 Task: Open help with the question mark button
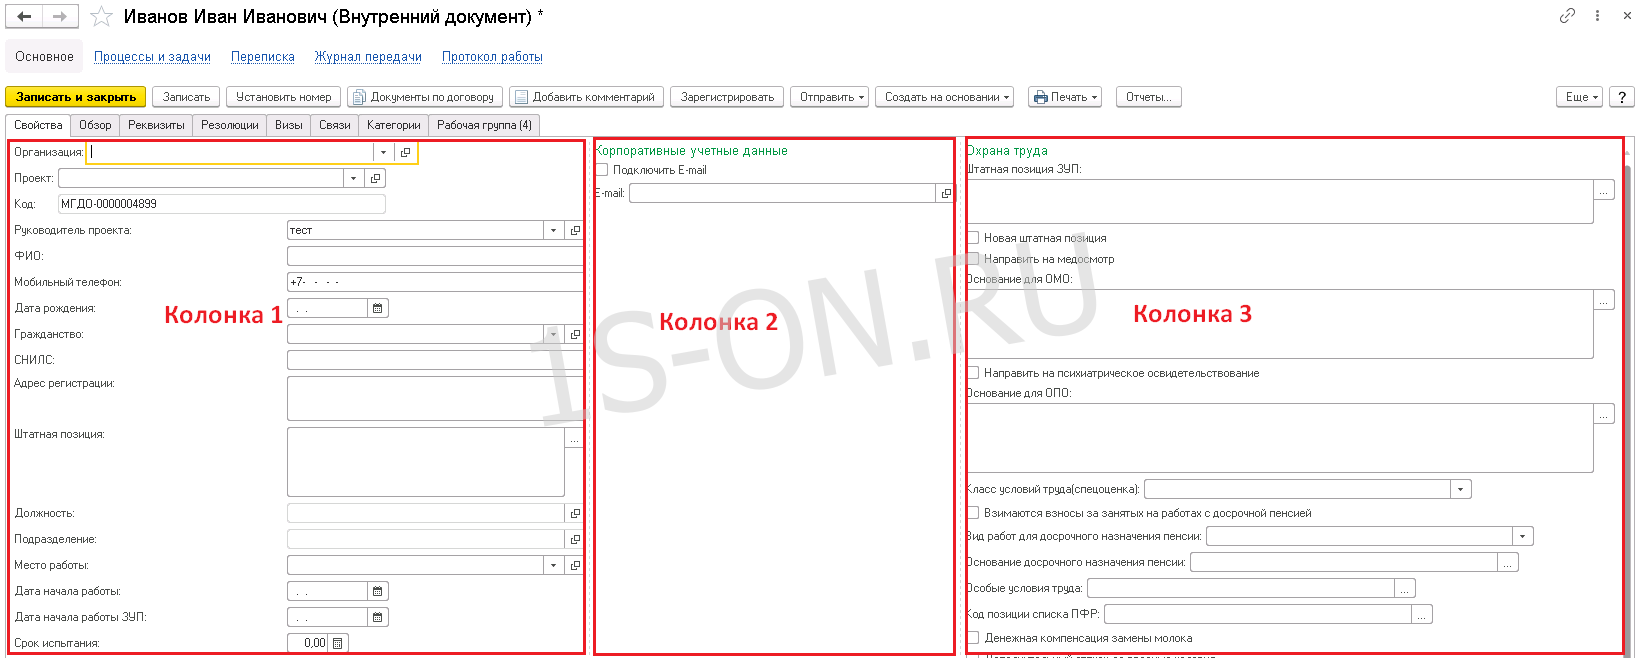click(1622, 97)
